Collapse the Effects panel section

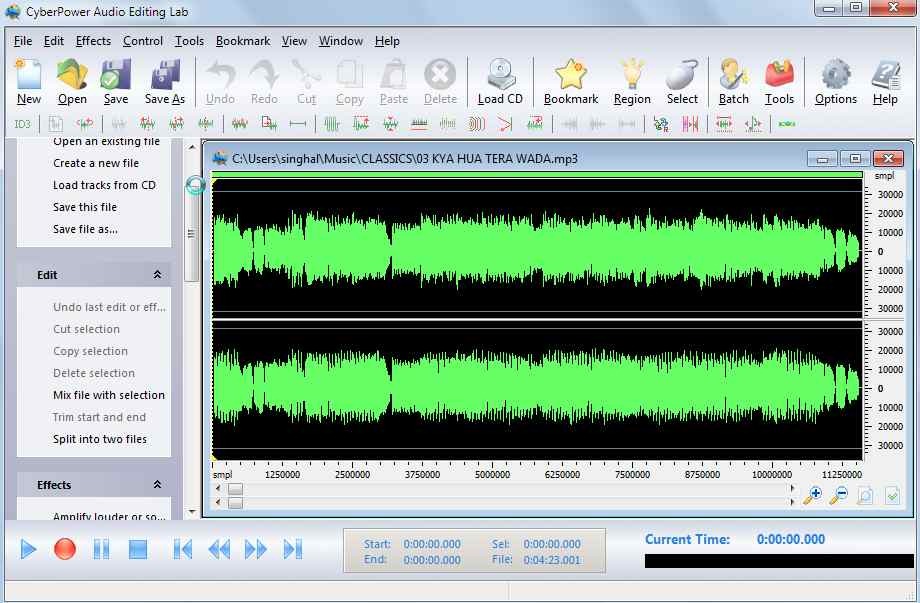click(157, 485)
